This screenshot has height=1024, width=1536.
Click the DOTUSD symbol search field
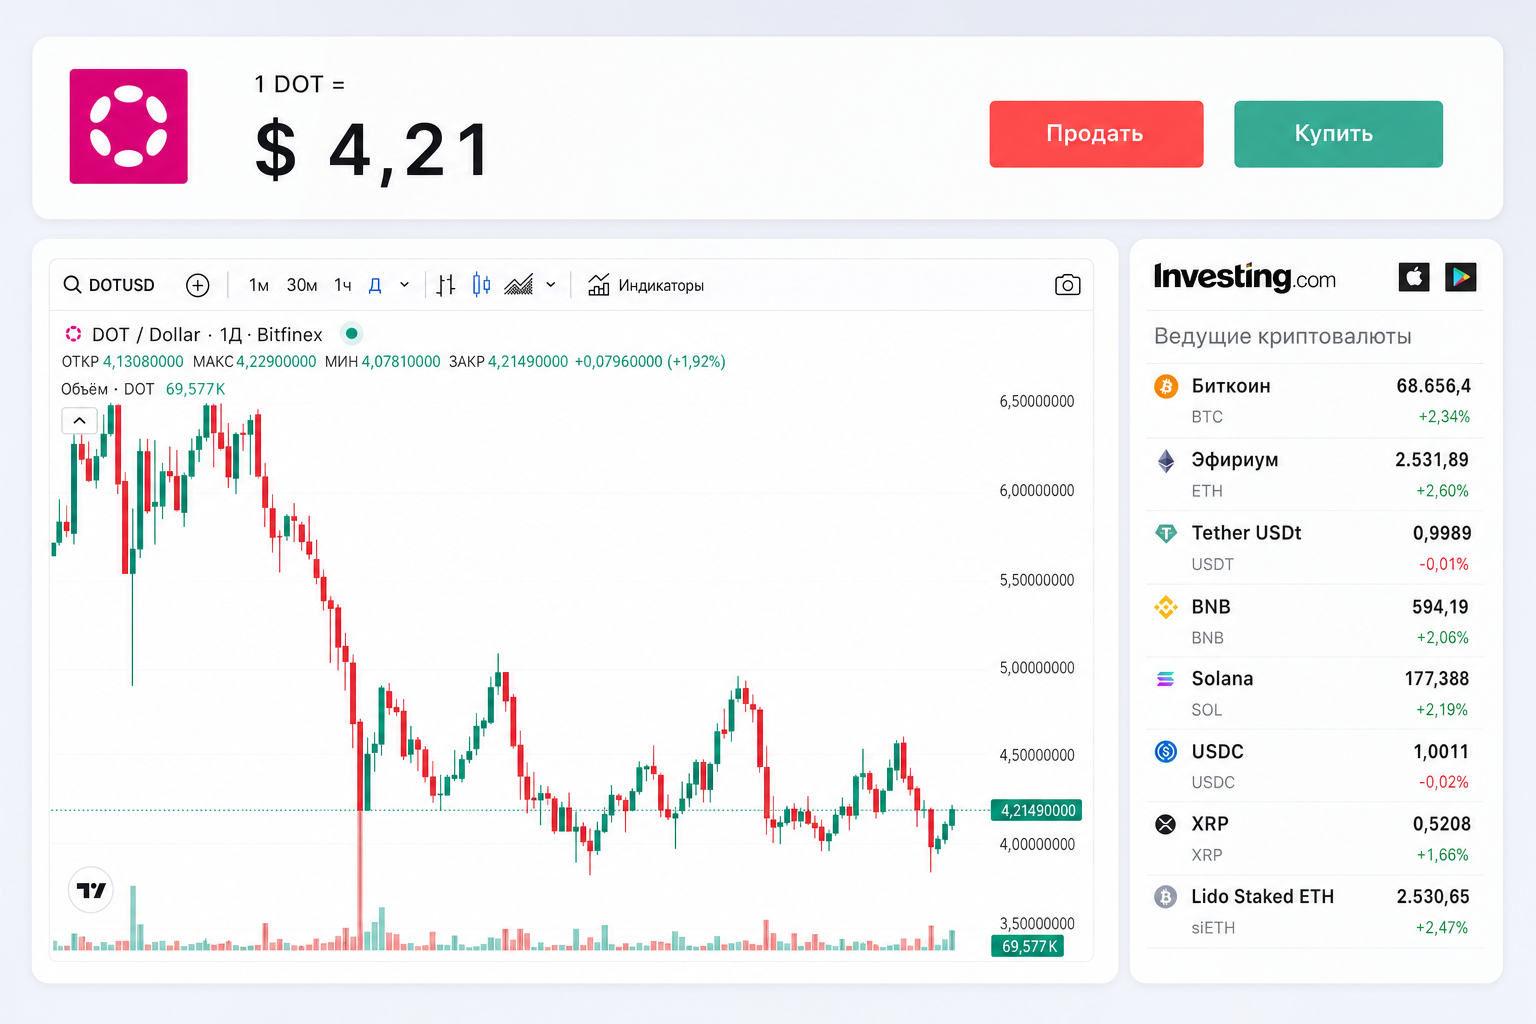click(x=110, y=285)
